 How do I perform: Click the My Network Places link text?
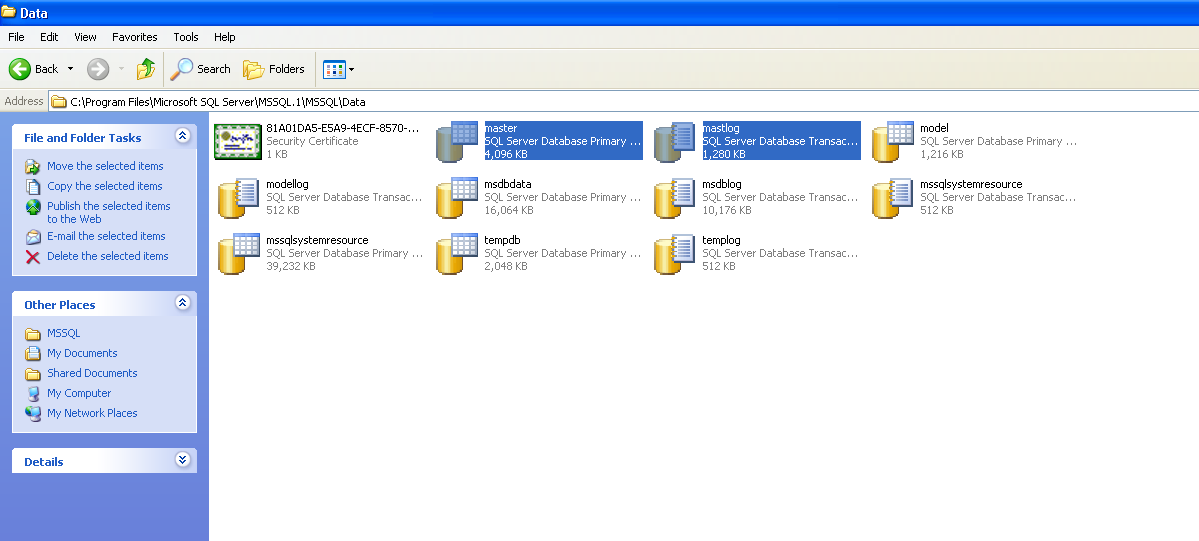93,413
